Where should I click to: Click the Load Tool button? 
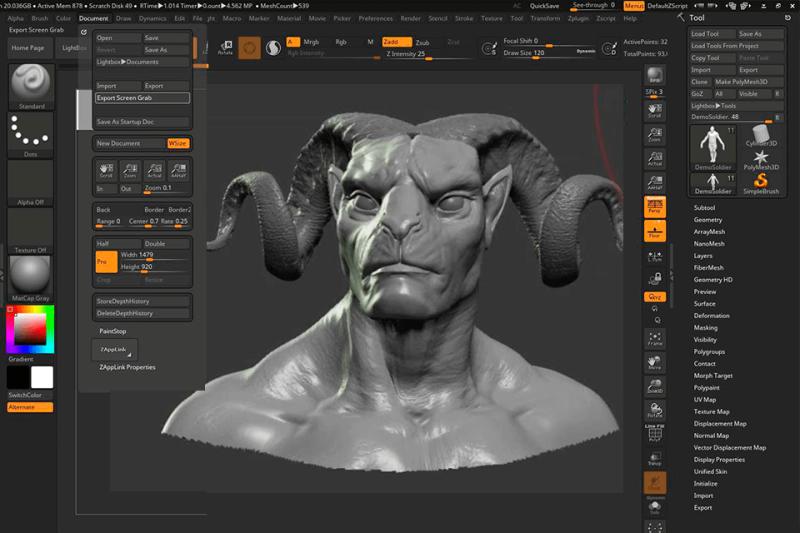pos(712,34)
